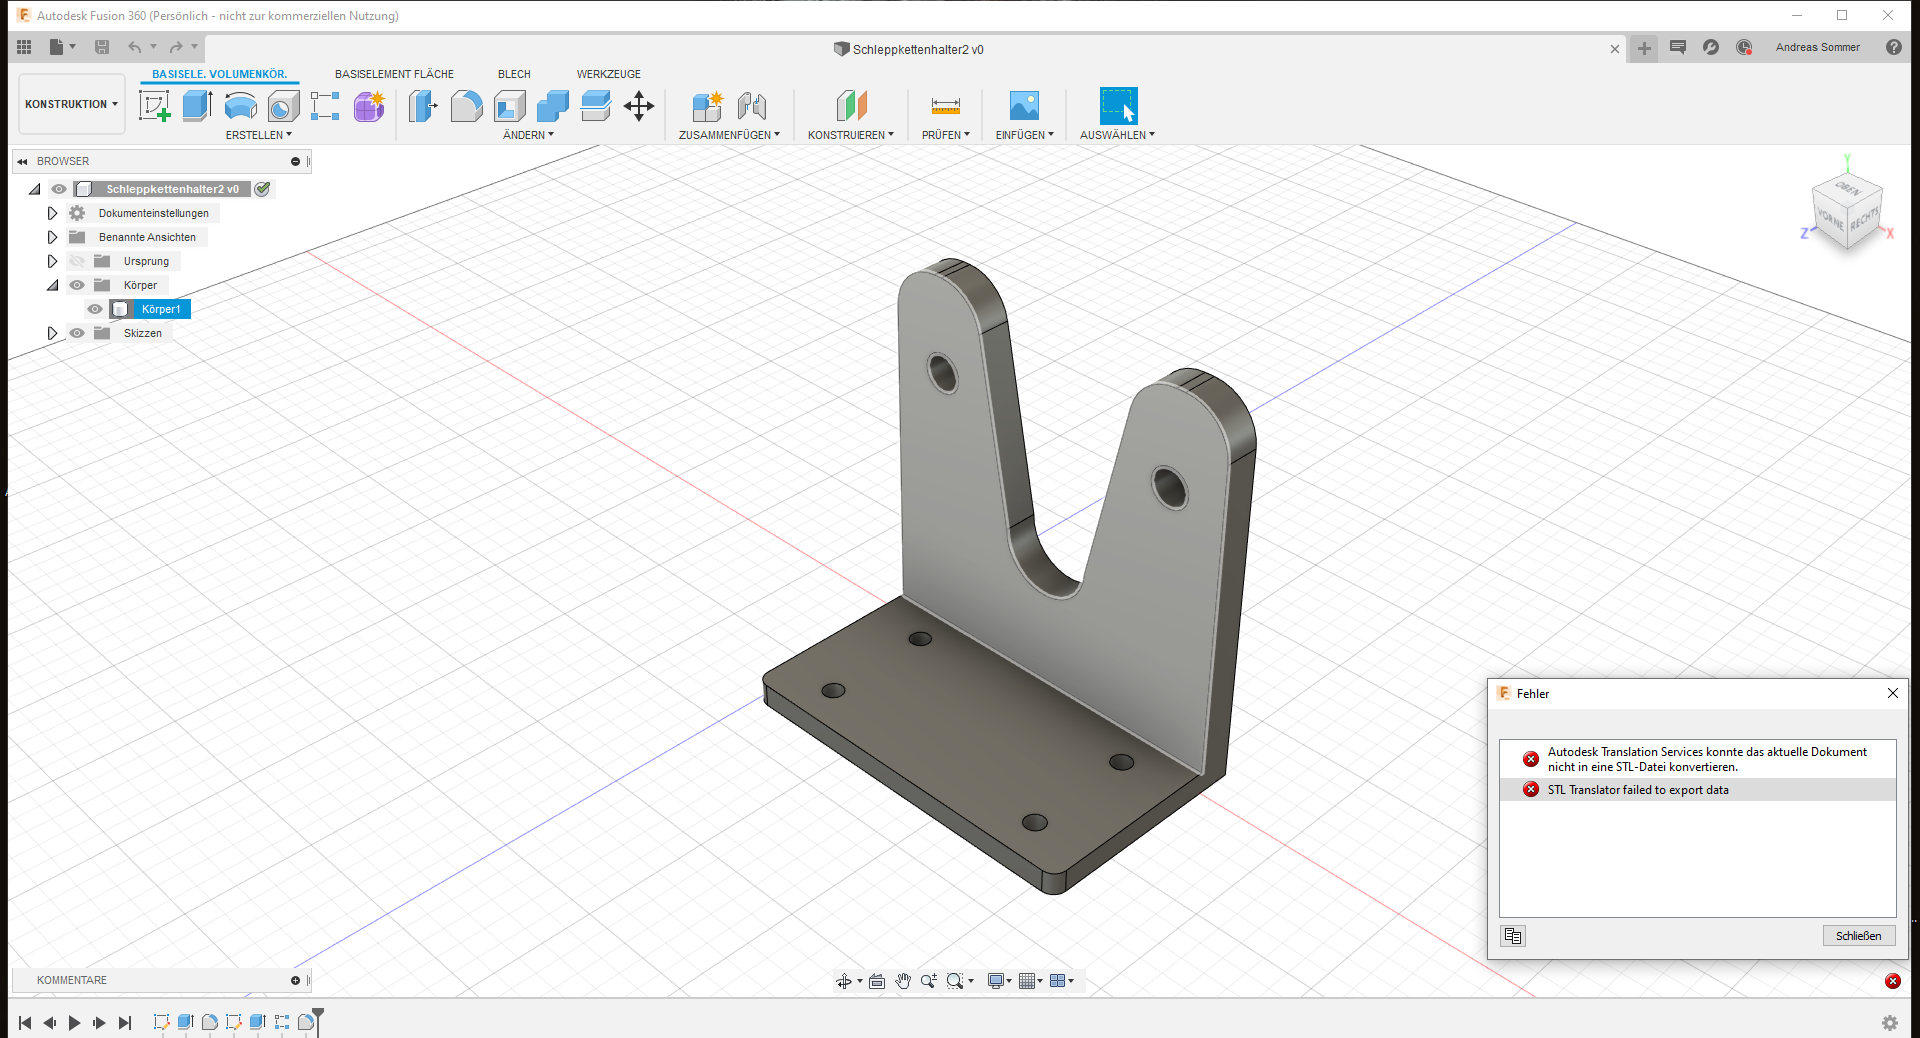Open the EINFÜGEN dropdown menu
The image size is (1920, 1038).
click(x=1025, y=135)
